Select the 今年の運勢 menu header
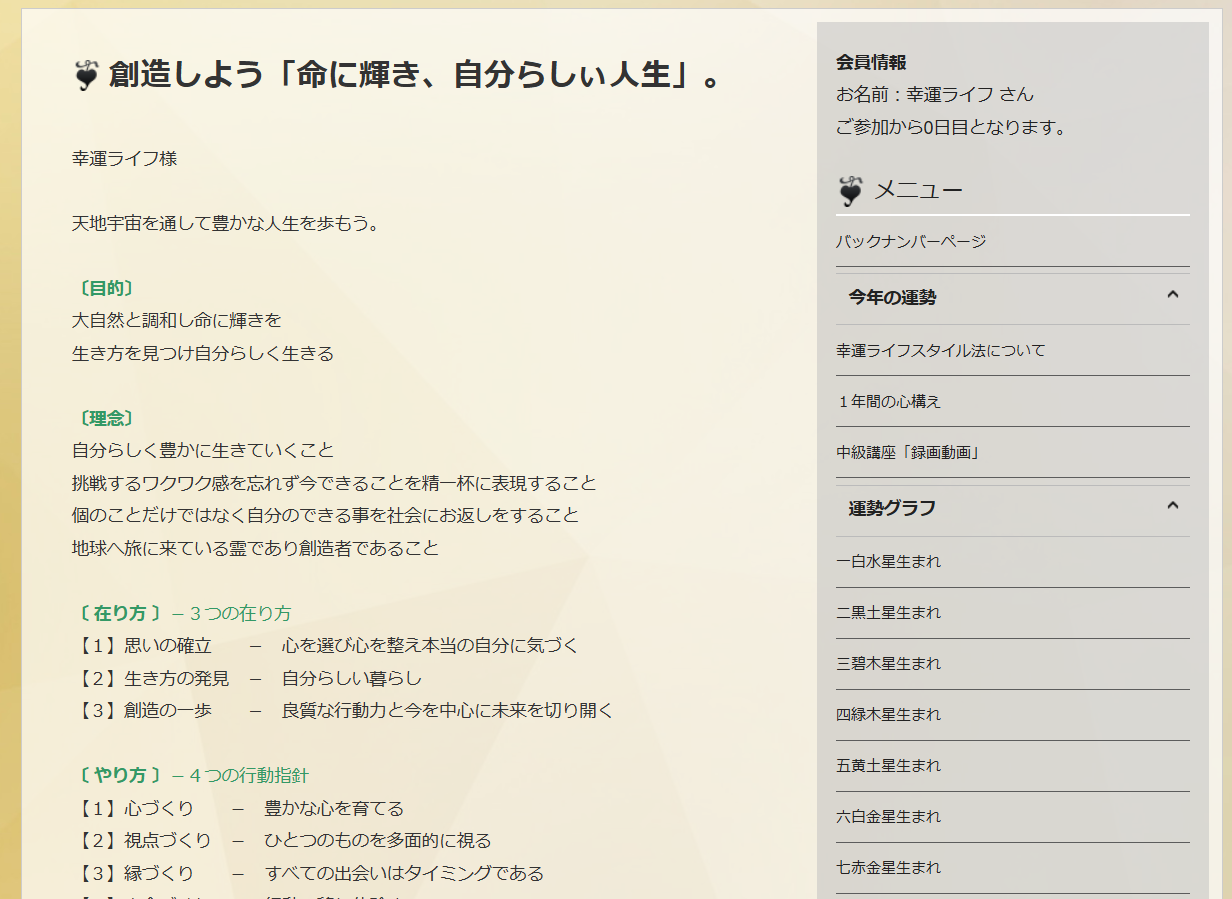 892,298
